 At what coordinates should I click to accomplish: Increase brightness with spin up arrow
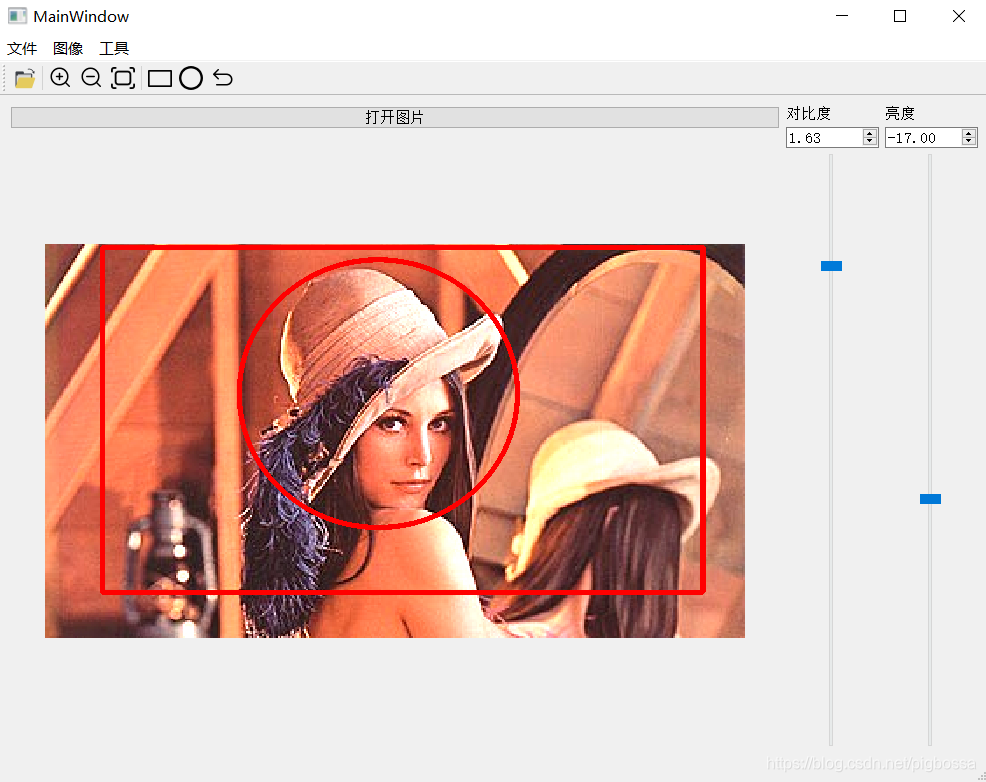click(969, 133)
